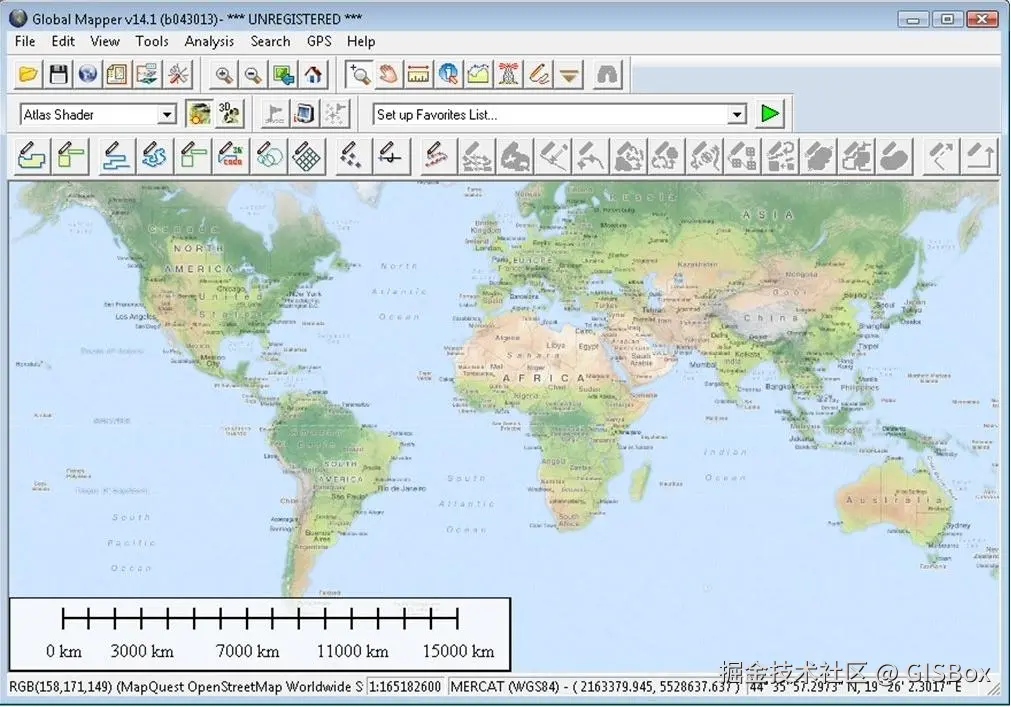Click the GPS flag waypoint icon
Viewport: 1011px width, 707px height.
click(275, 114)
